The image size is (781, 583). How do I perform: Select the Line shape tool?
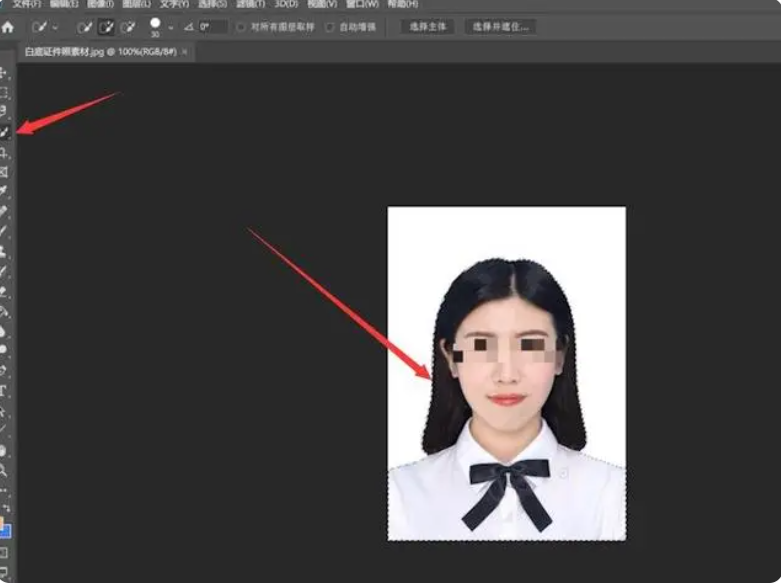(4, 430)
